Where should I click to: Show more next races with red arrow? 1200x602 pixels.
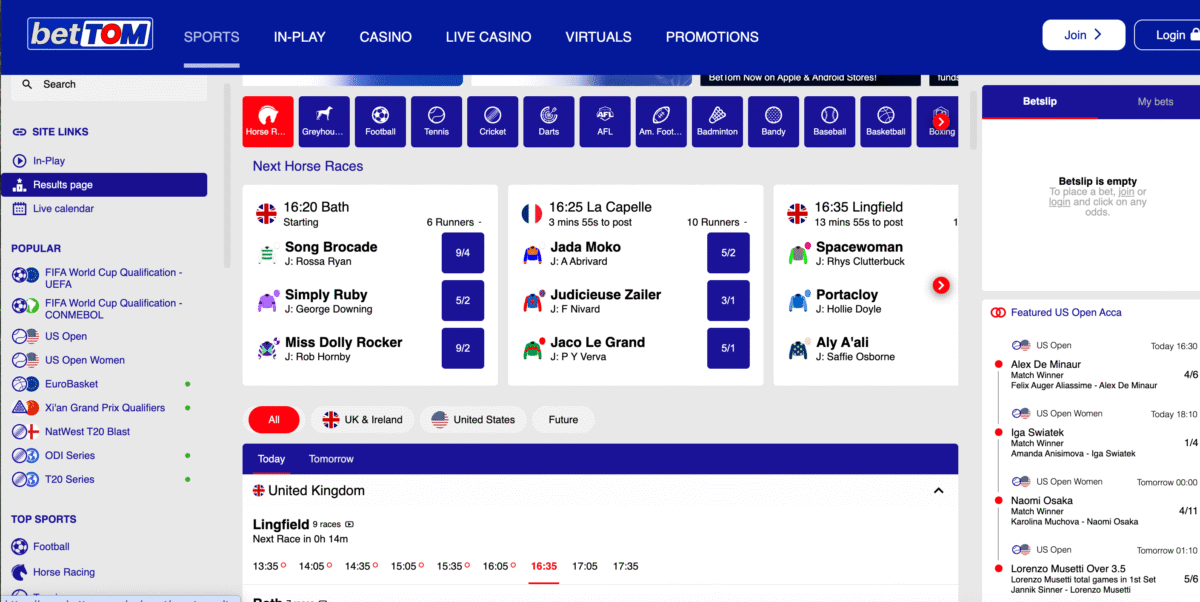[x=941, y=285]
